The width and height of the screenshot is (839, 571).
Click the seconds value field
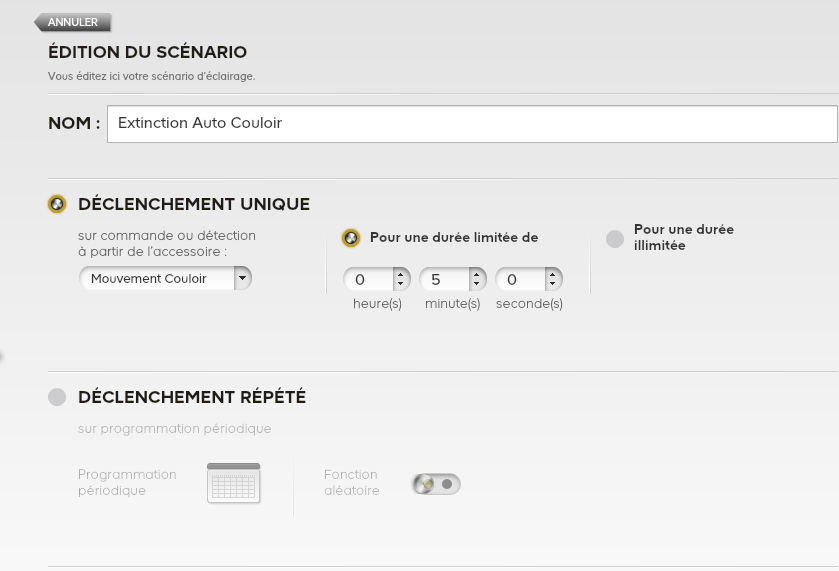click(x=520, y=279)
